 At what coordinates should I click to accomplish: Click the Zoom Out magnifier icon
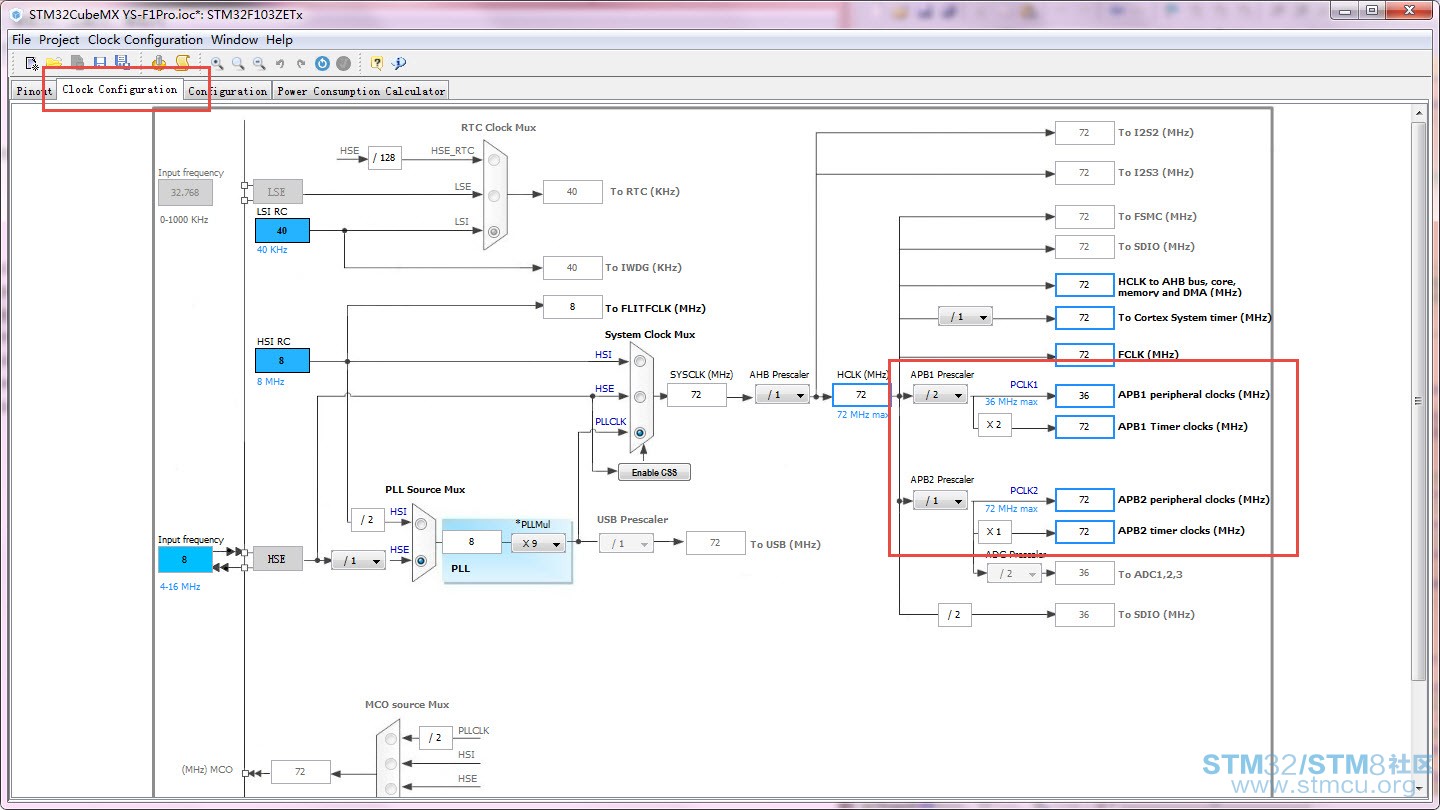tap(259, 63)
